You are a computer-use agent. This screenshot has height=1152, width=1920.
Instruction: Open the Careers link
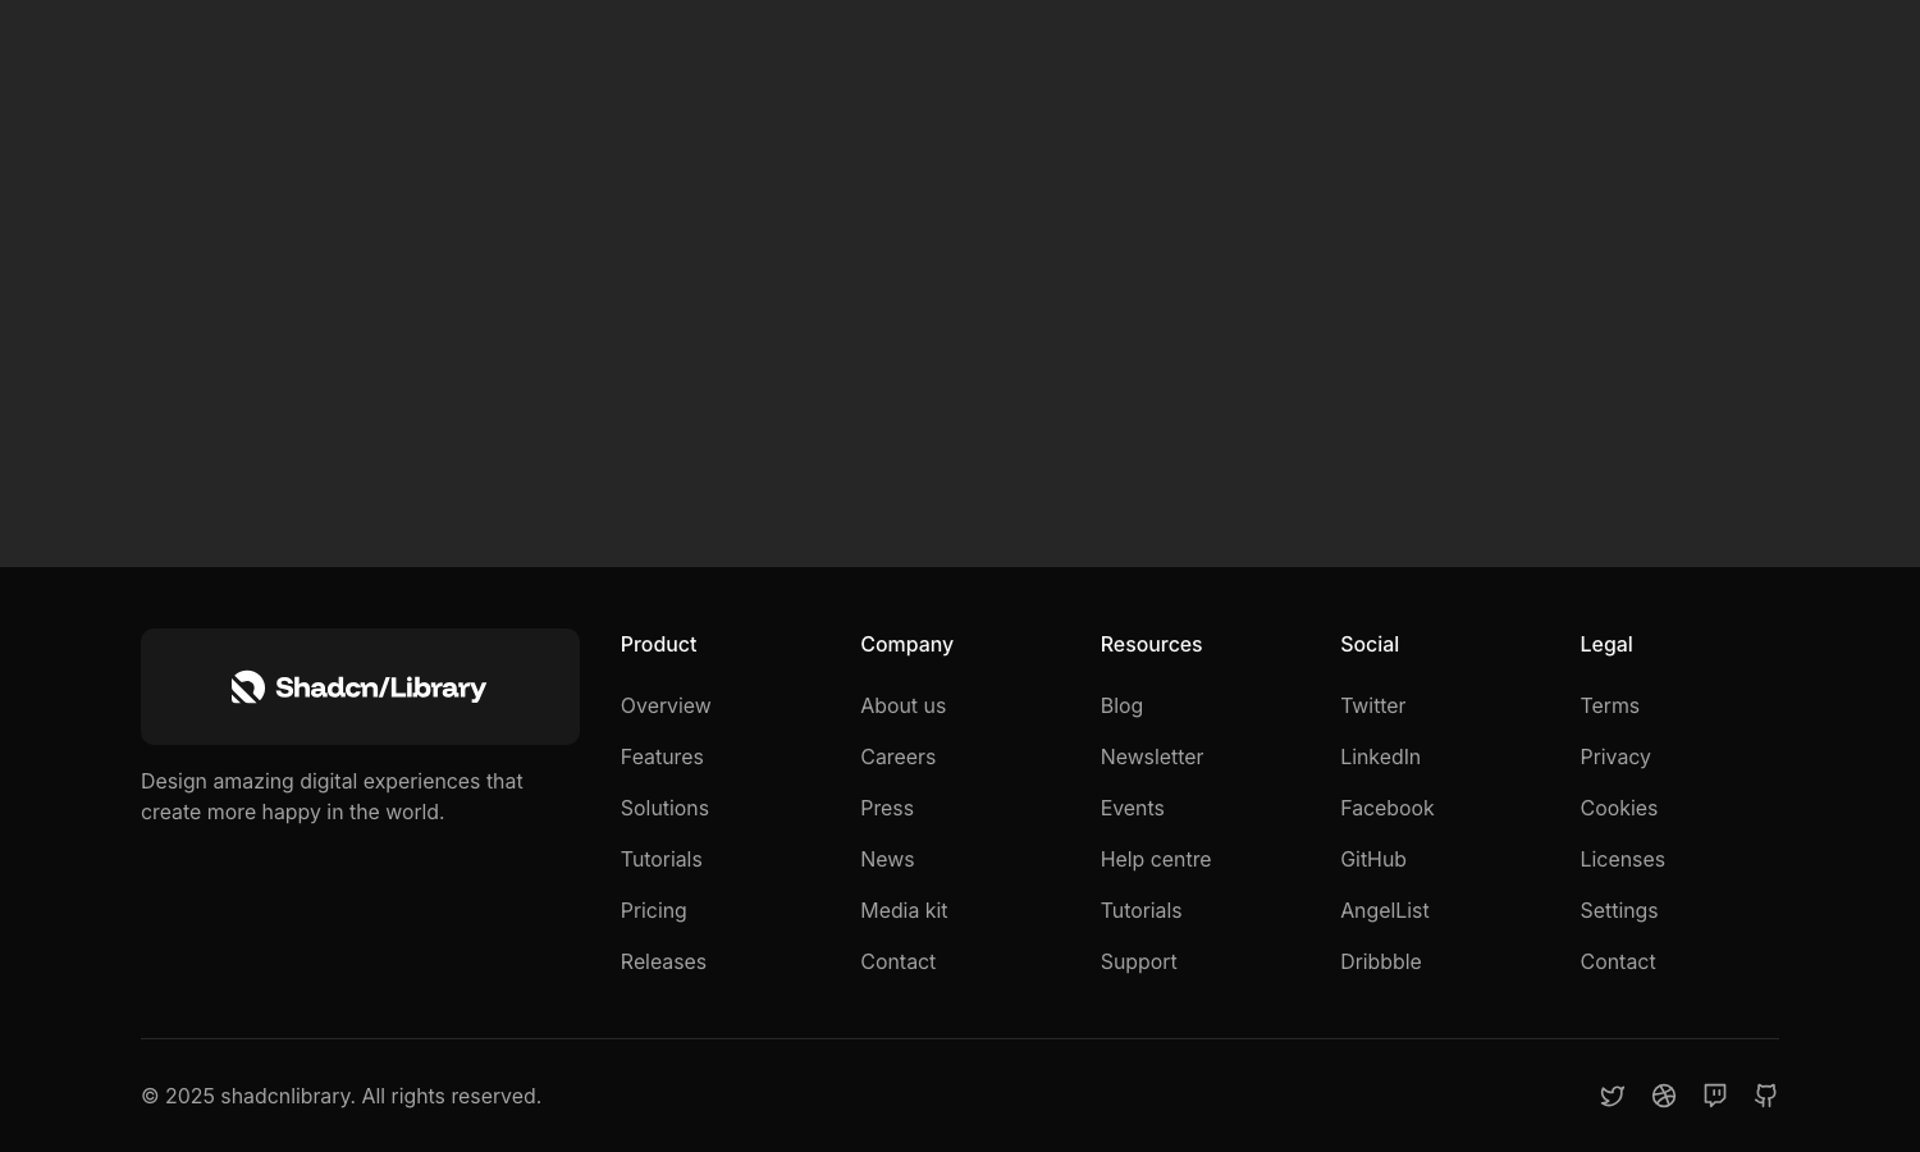[898, 757]
